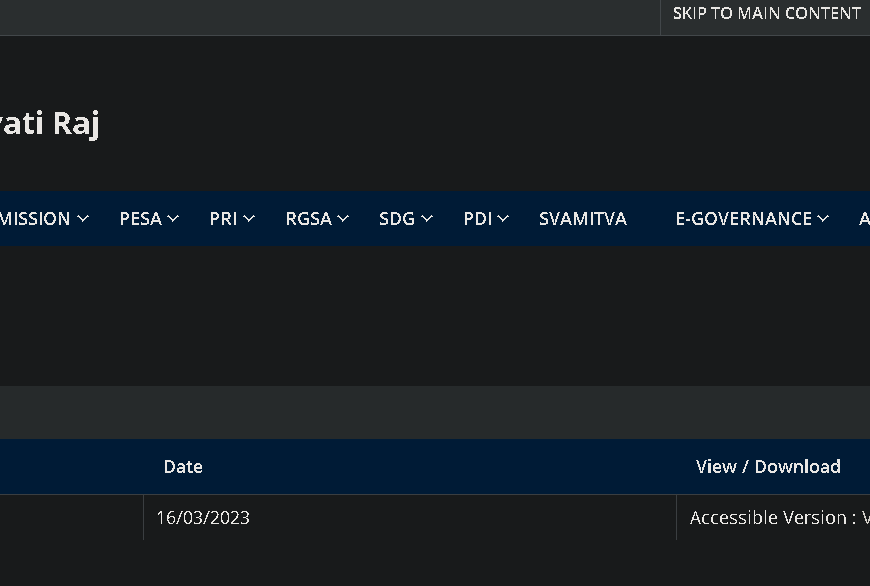Open the SVAMITVA menu item
The width and height of the screenshot is (870, 586).
pos(582,219)
